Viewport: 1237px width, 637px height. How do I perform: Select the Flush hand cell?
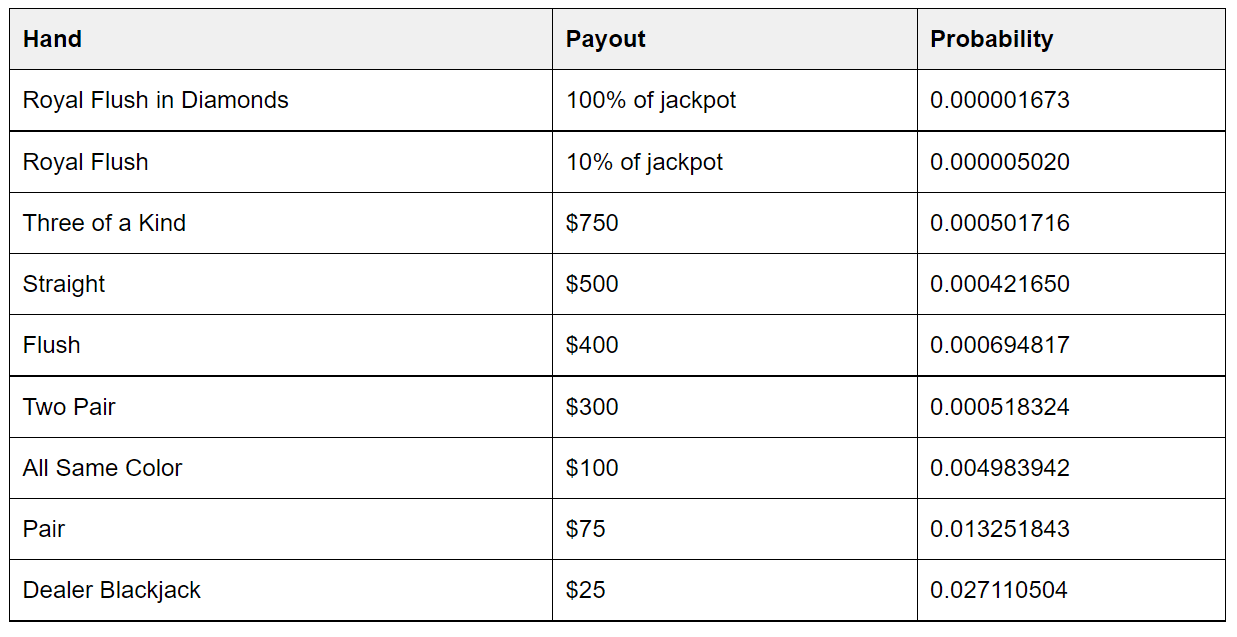(281, 345)
